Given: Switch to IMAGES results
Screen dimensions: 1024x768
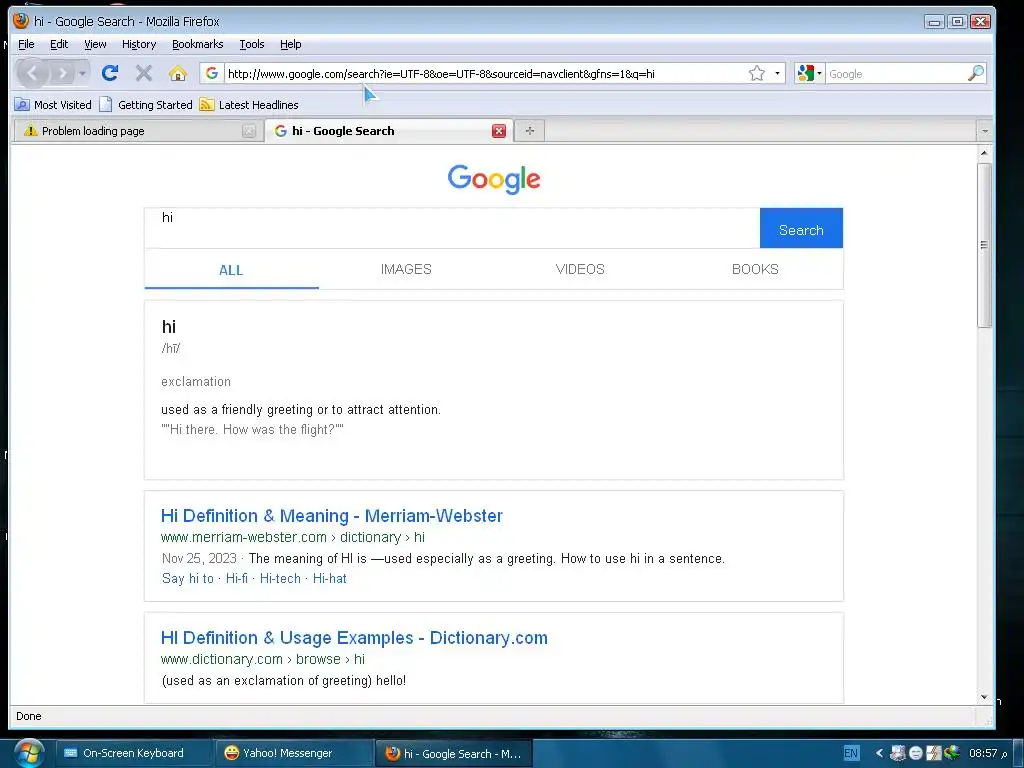Looking at the screenshot, I should click(x=406, y=269).
